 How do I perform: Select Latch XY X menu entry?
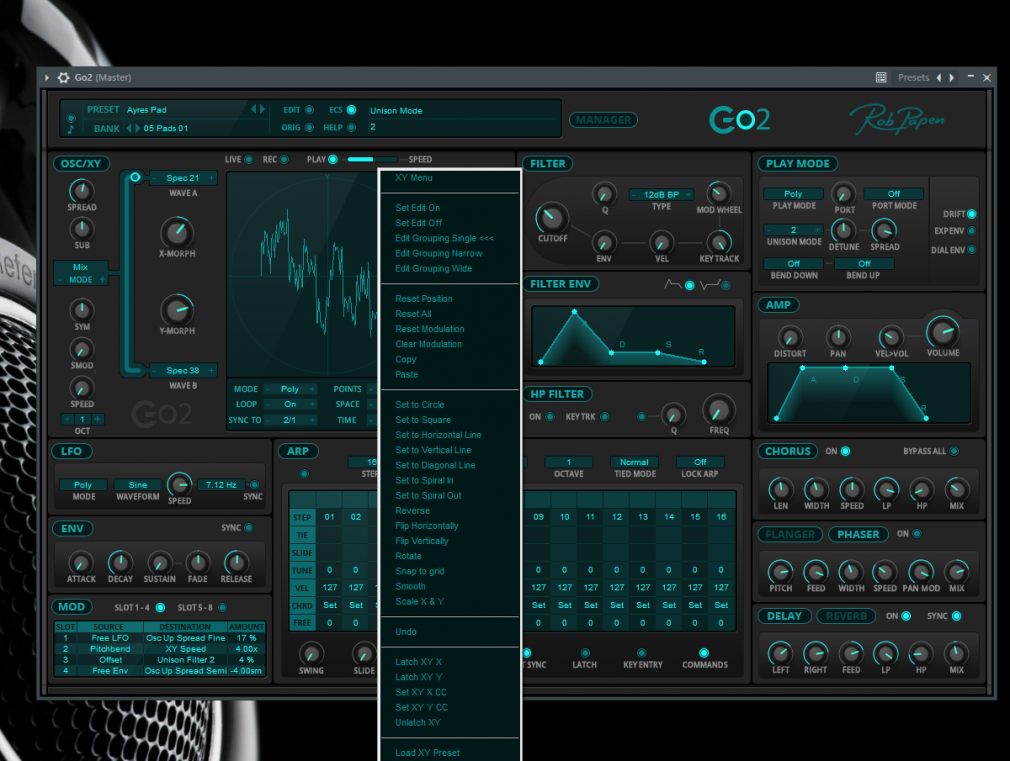point(419,662)
